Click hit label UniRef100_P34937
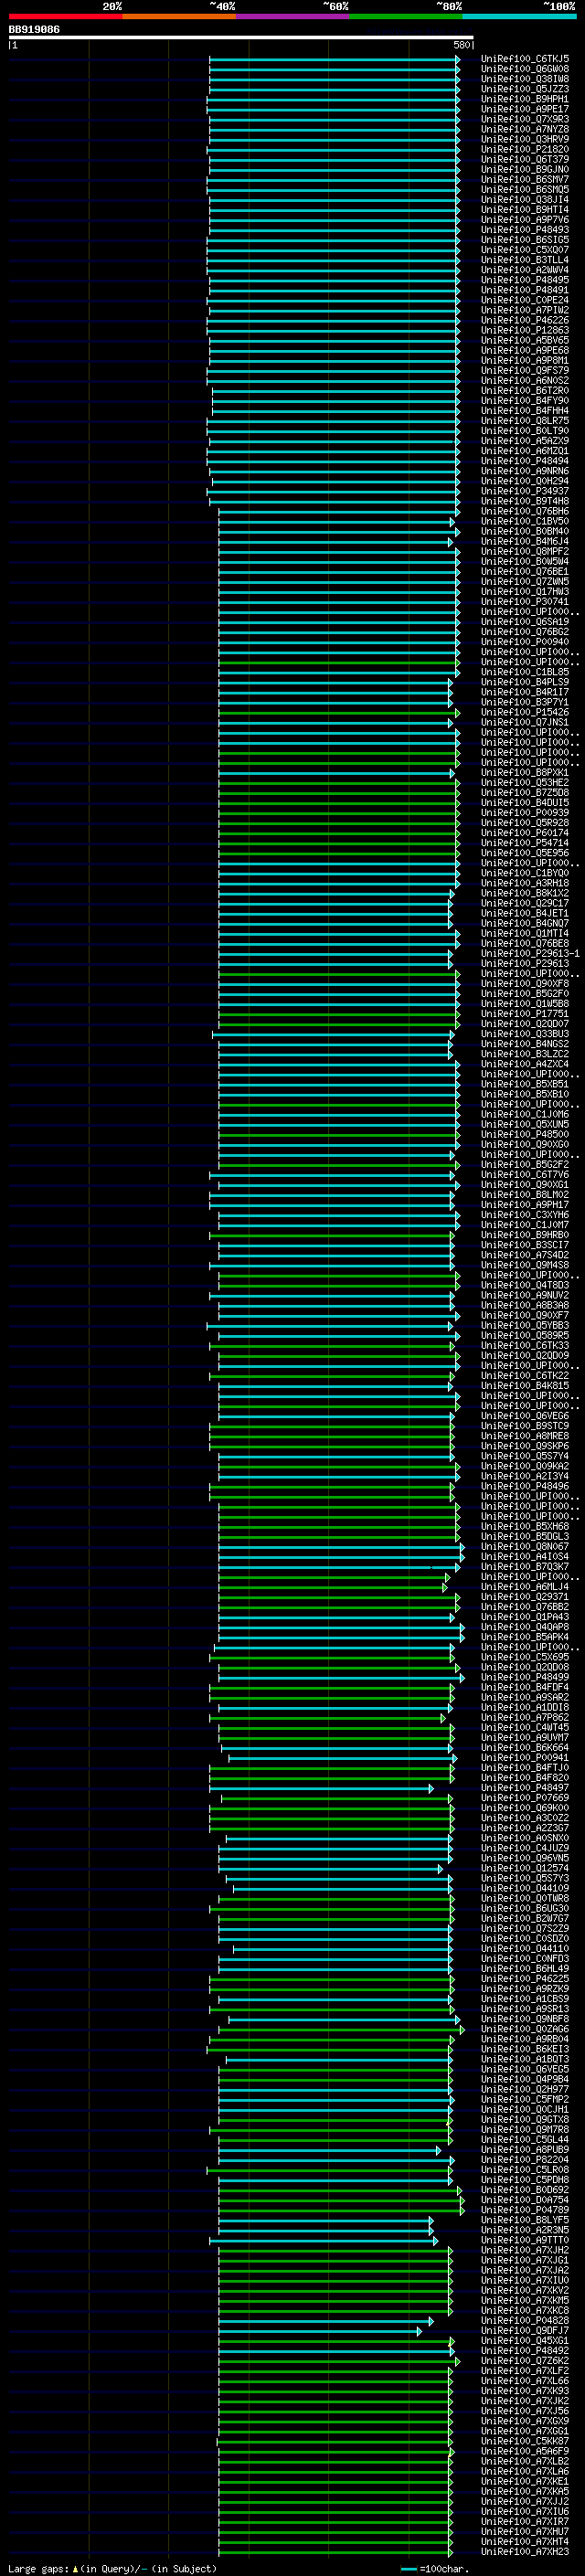 tap(525, 491)
